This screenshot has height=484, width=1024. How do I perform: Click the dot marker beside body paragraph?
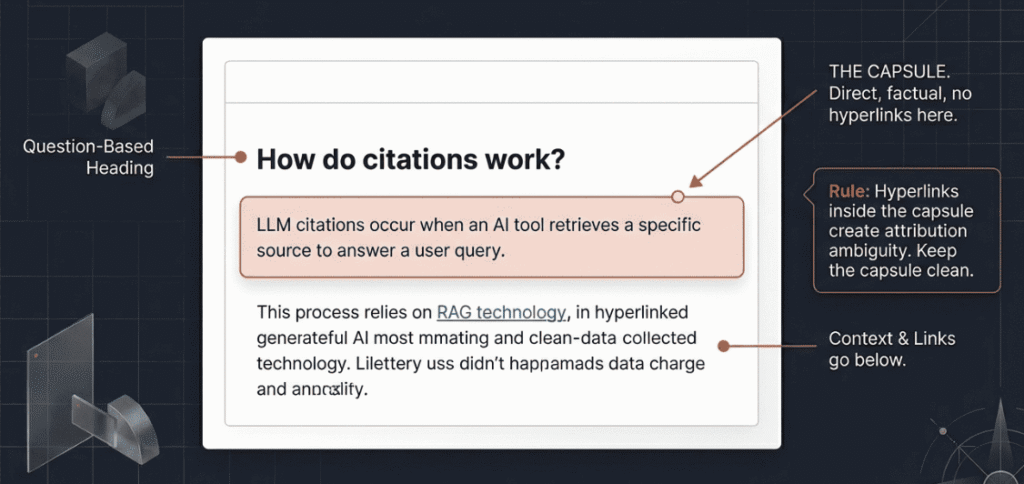tap(722, 347)
